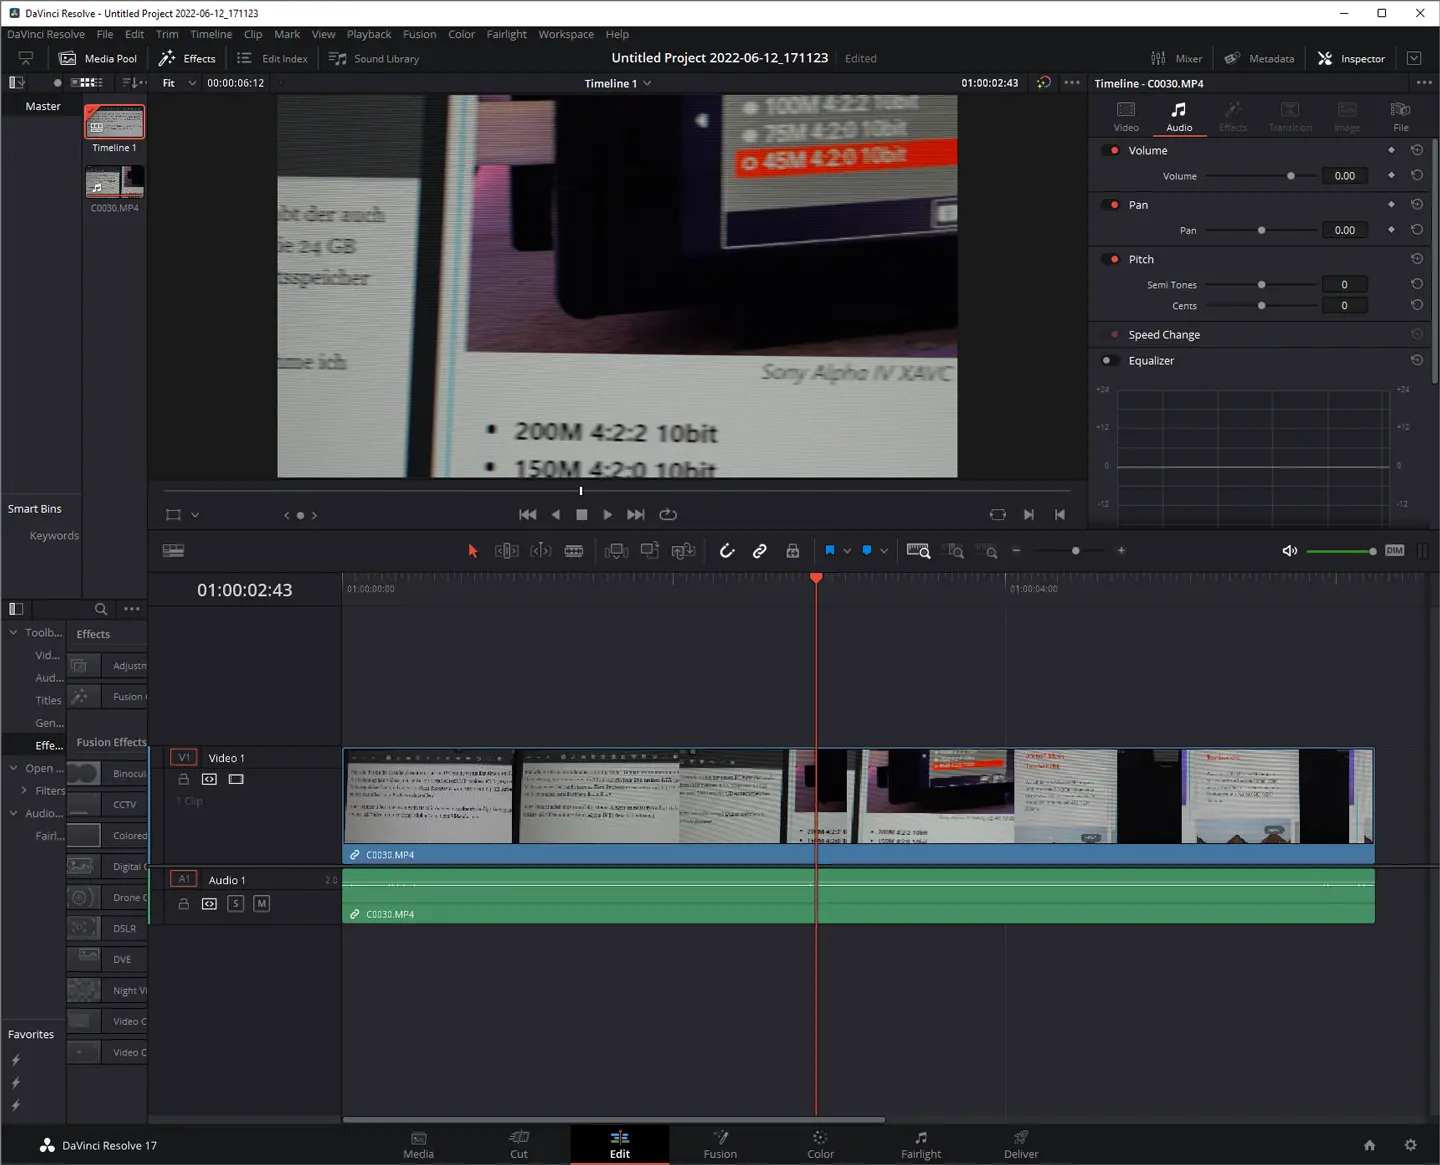Expand the Filters tree item
This screenshot has width=1440, height=1165.
(24, 791)
